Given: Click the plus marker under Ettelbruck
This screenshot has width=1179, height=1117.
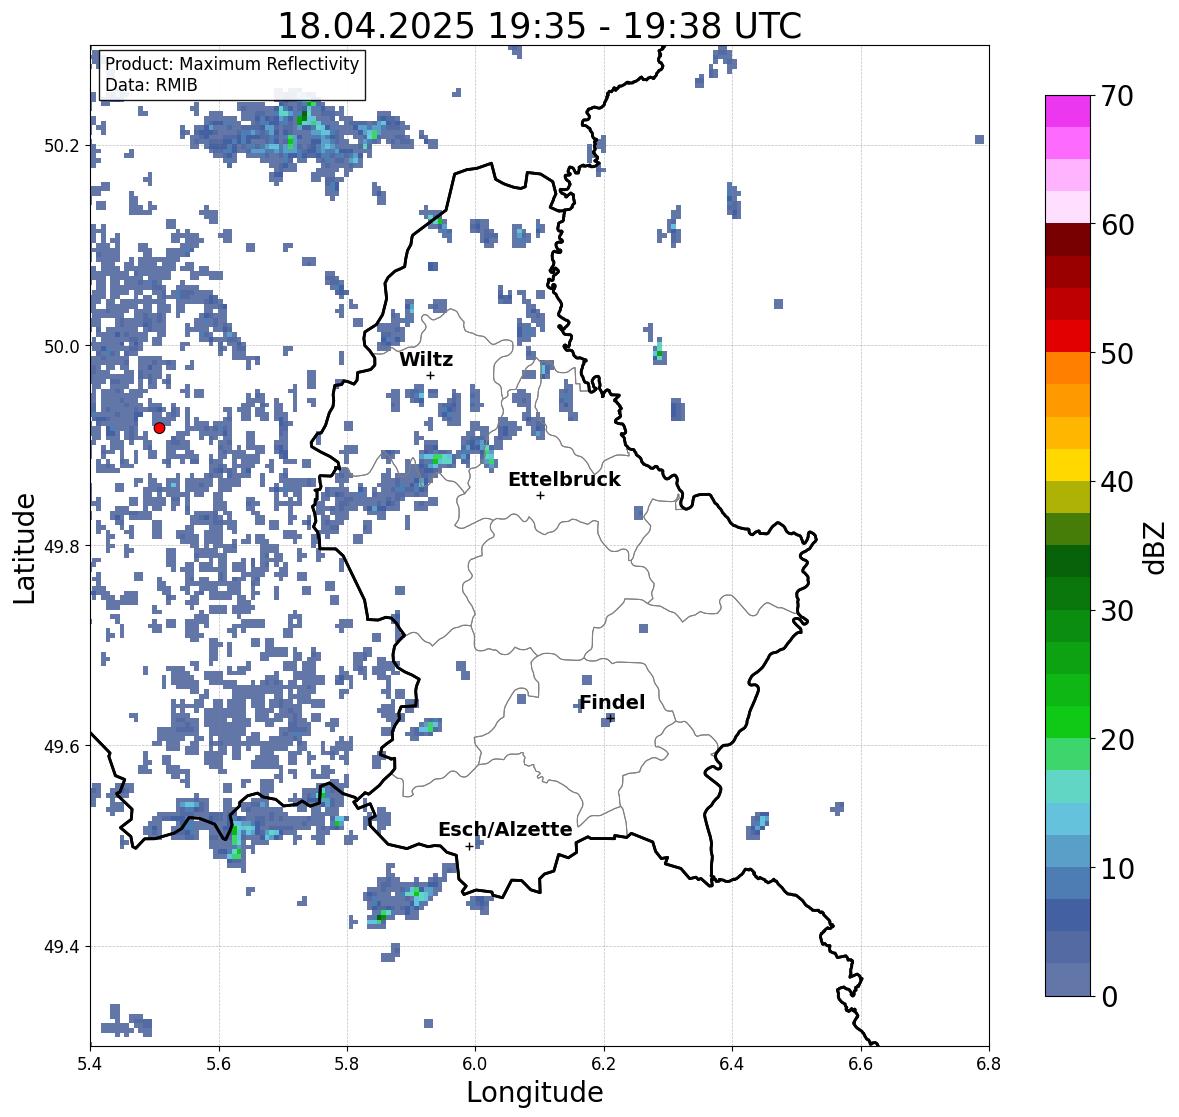Looking at the screenshot, I should 540,495.
